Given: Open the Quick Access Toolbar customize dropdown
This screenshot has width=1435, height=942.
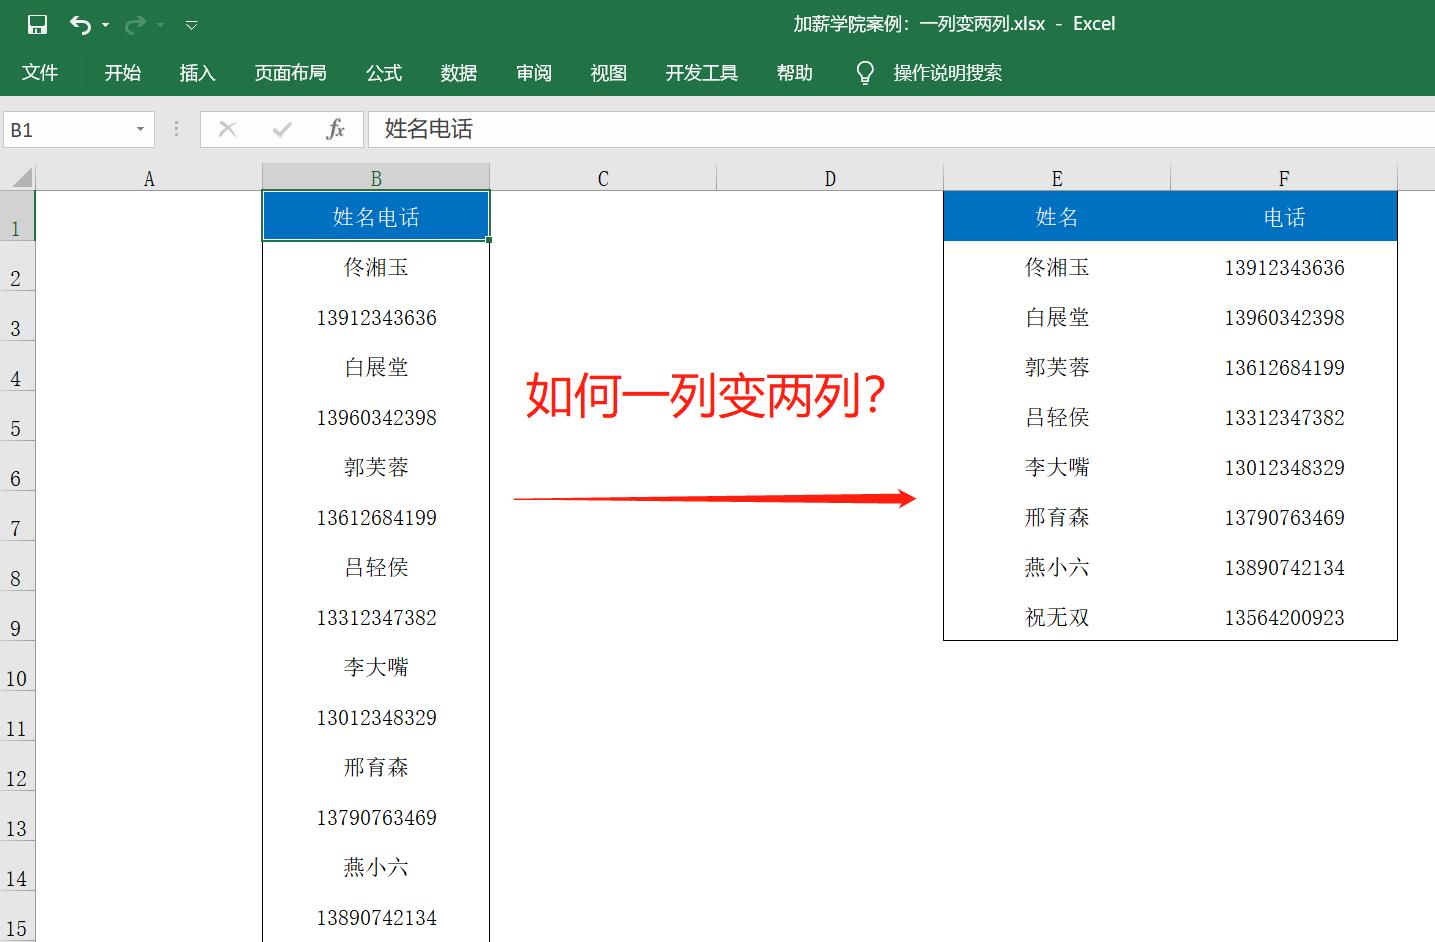Looking at the screenshot, I should (x=190, y=24).
